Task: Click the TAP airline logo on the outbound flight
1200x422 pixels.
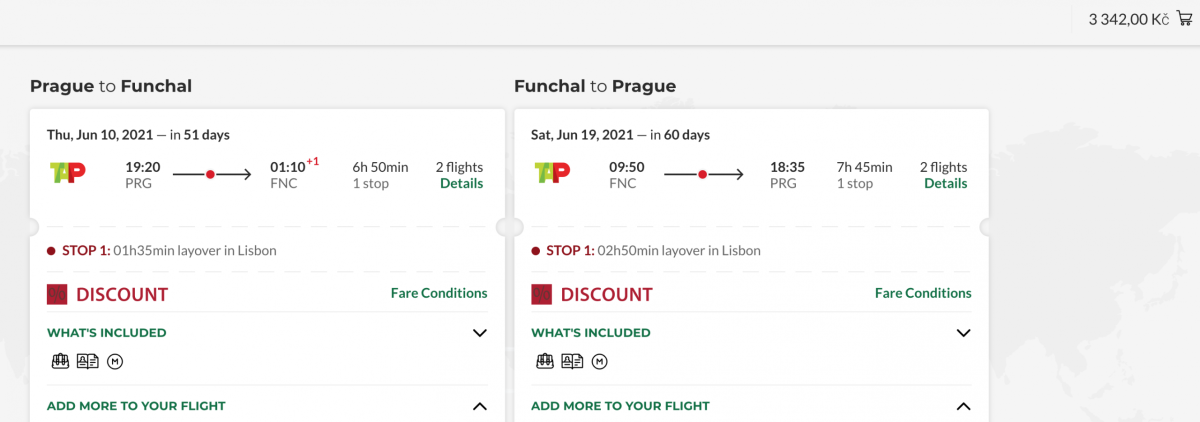Action: click(x=68, y=173)
